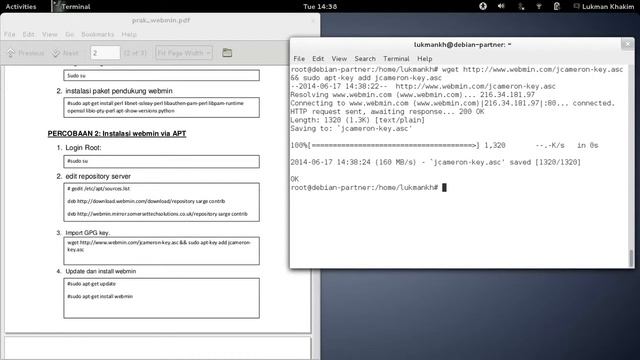Click '#sudo apt-get update' line in PDF
640x360 pixels.
(91, 284)
